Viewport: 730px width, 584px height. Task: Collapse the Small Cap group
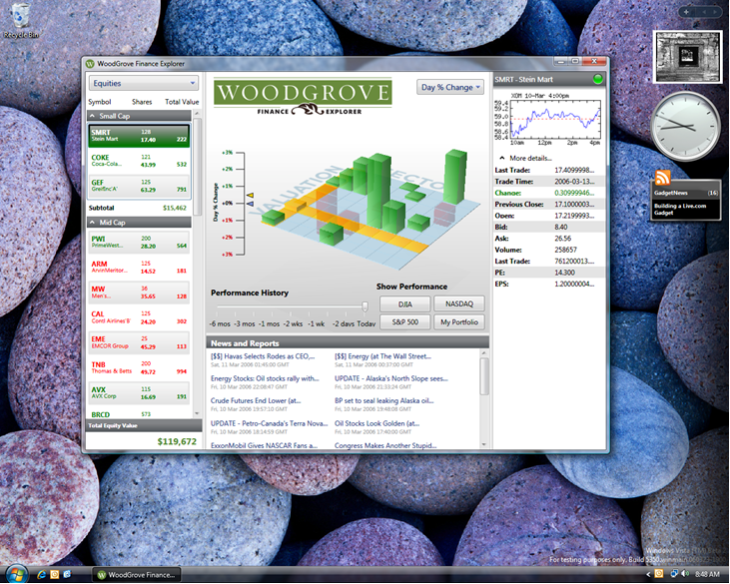point(92,116)
